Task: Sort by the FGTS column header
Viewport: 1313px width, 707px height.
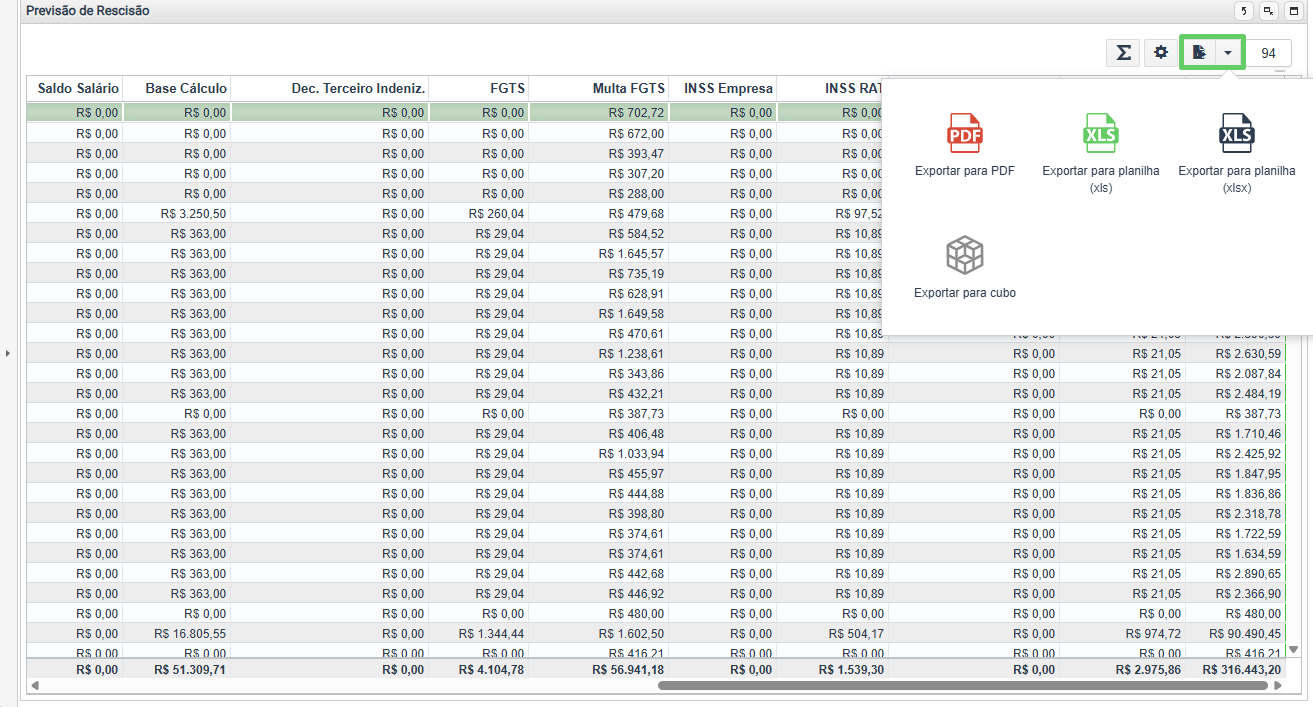Action: (x=479, y=88)
